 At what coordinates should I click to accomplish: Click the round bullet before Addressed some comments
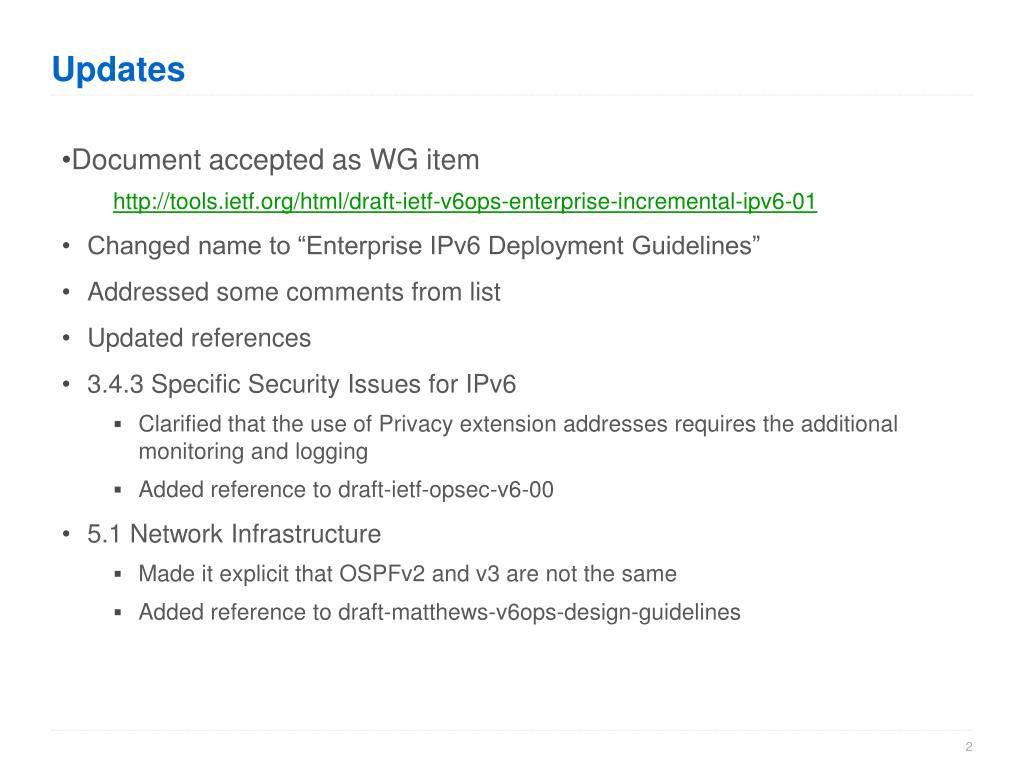(x=66, y=292)
